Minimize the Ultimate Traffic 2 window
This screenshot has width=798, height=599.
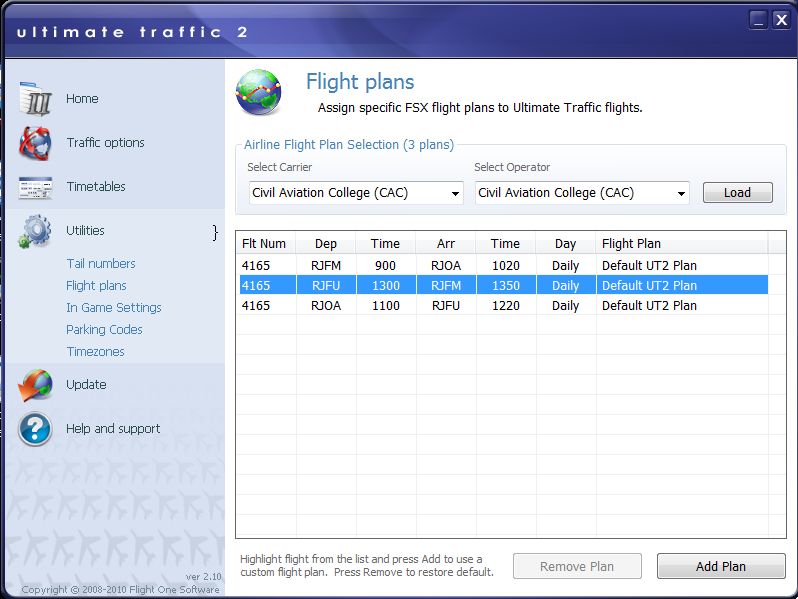758,20
